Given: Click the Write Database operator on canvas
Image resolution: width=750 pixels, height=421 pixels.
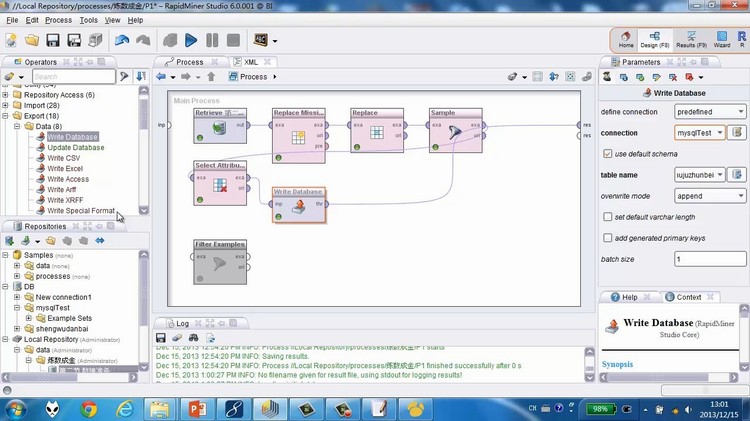Looking at the screenshot, I should (x=299, y=205).
